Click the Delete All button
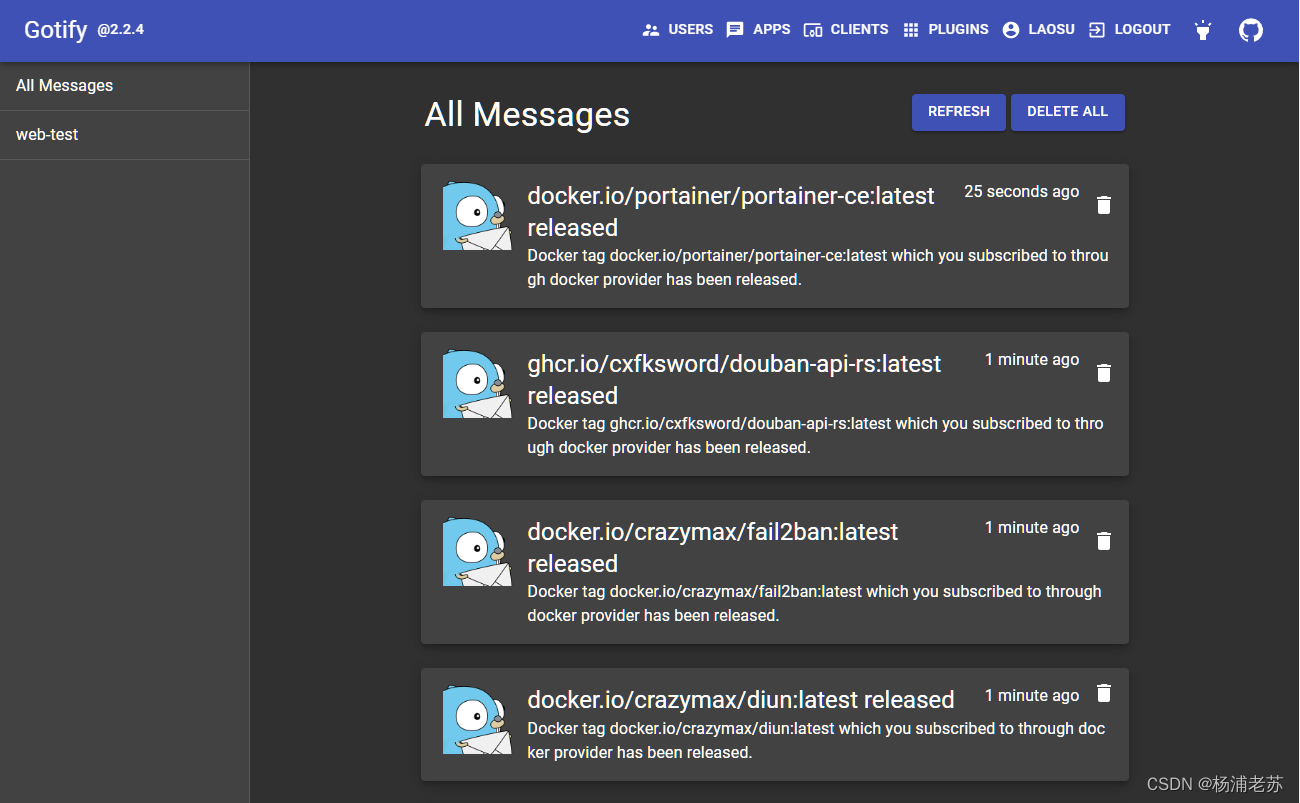1300x803 pixels. coord(1068,112)
